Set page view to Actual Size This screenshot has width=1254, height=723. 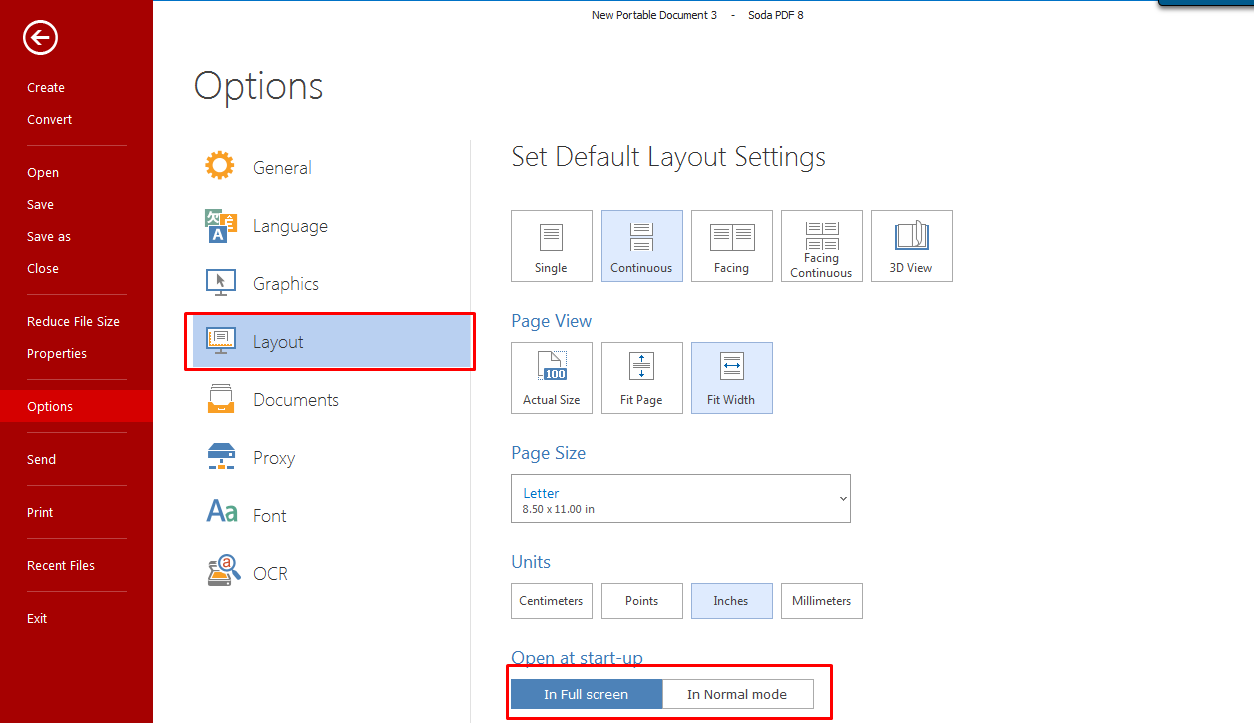click(552, 378)
